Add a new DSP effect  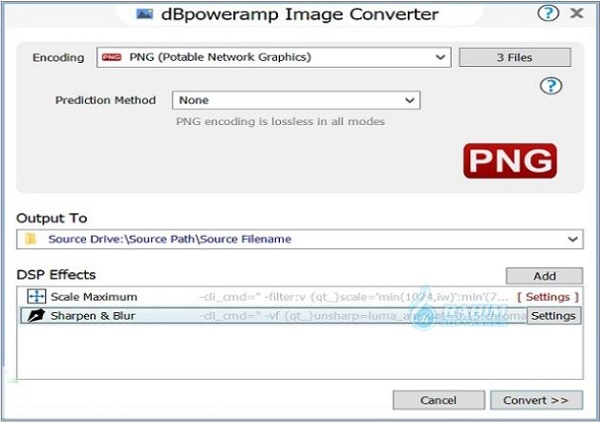[544, 276]
